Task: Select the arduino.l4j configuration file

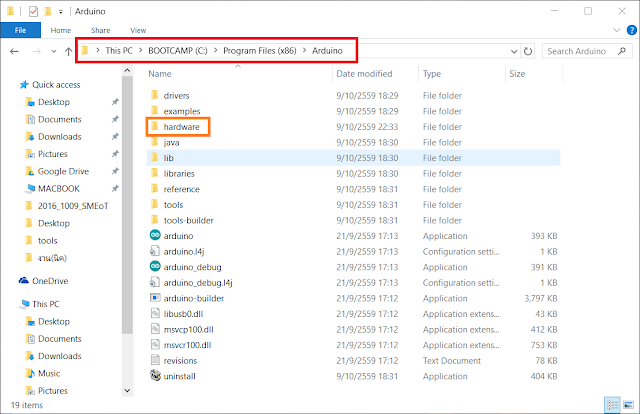Action: click(x=353, y=251)
